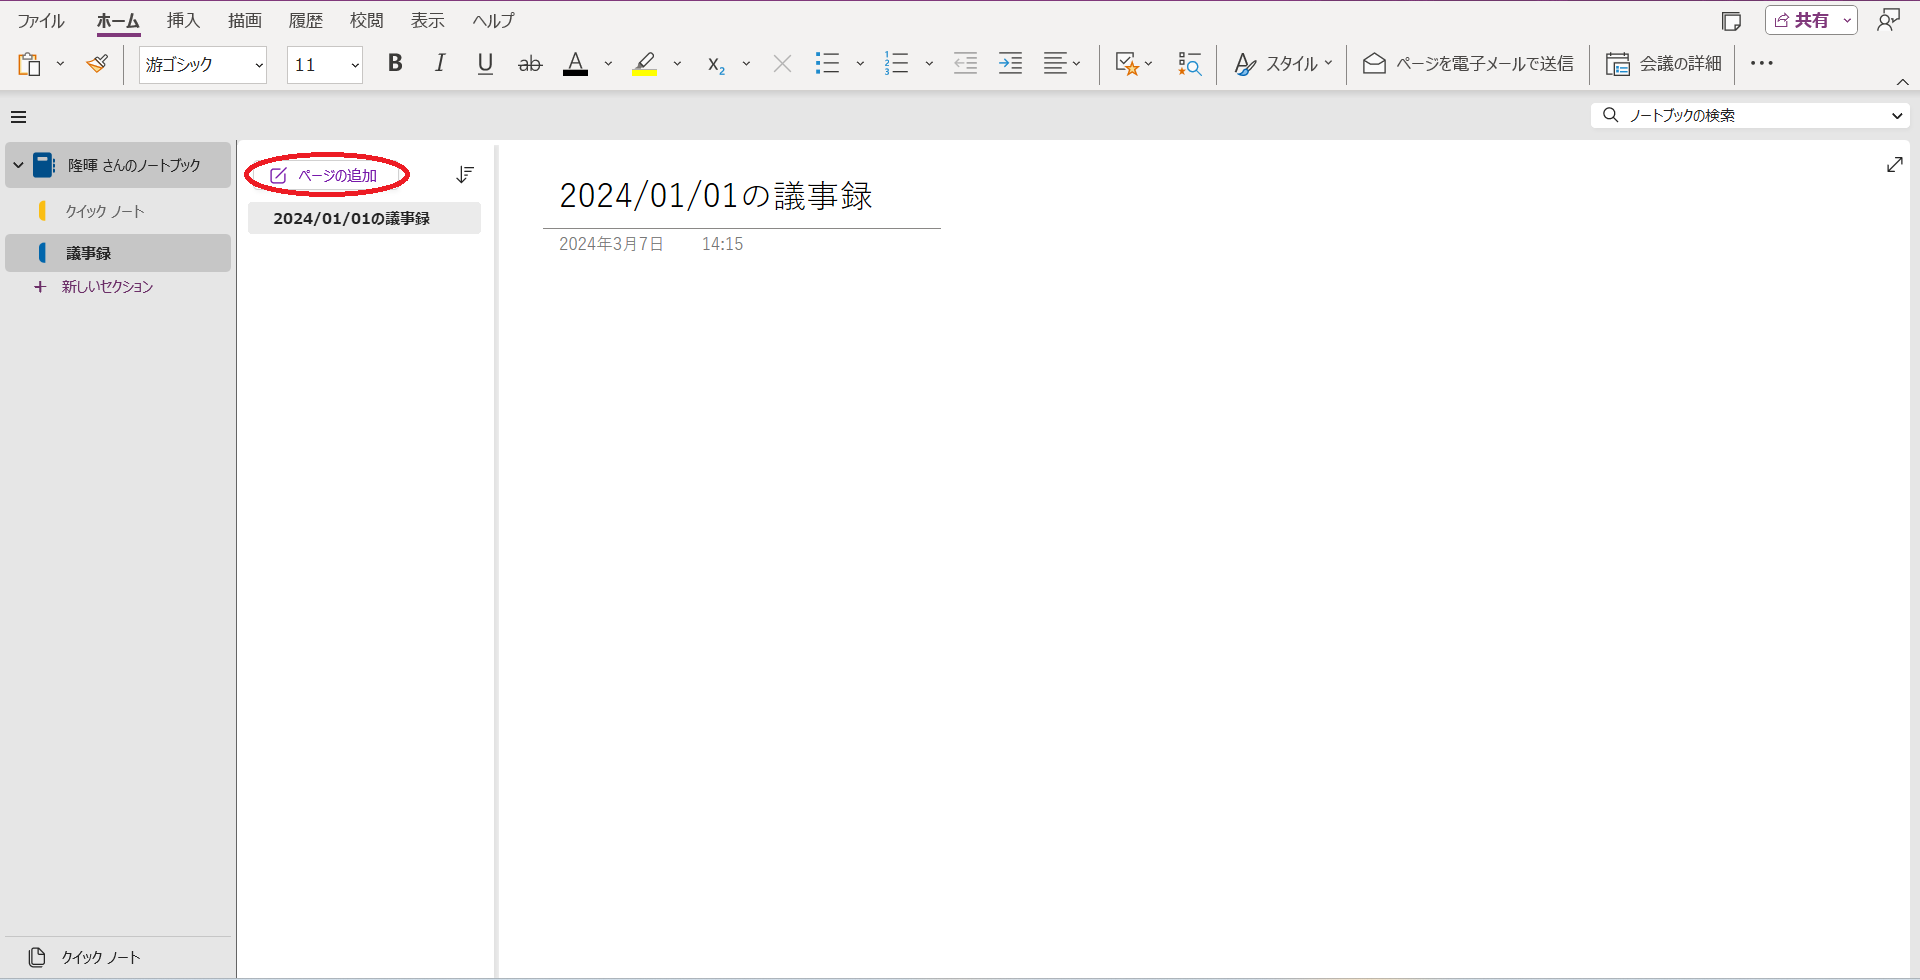Open the tag search tool
This screenshot has width=1920, height=980.
pos(1189,63)
